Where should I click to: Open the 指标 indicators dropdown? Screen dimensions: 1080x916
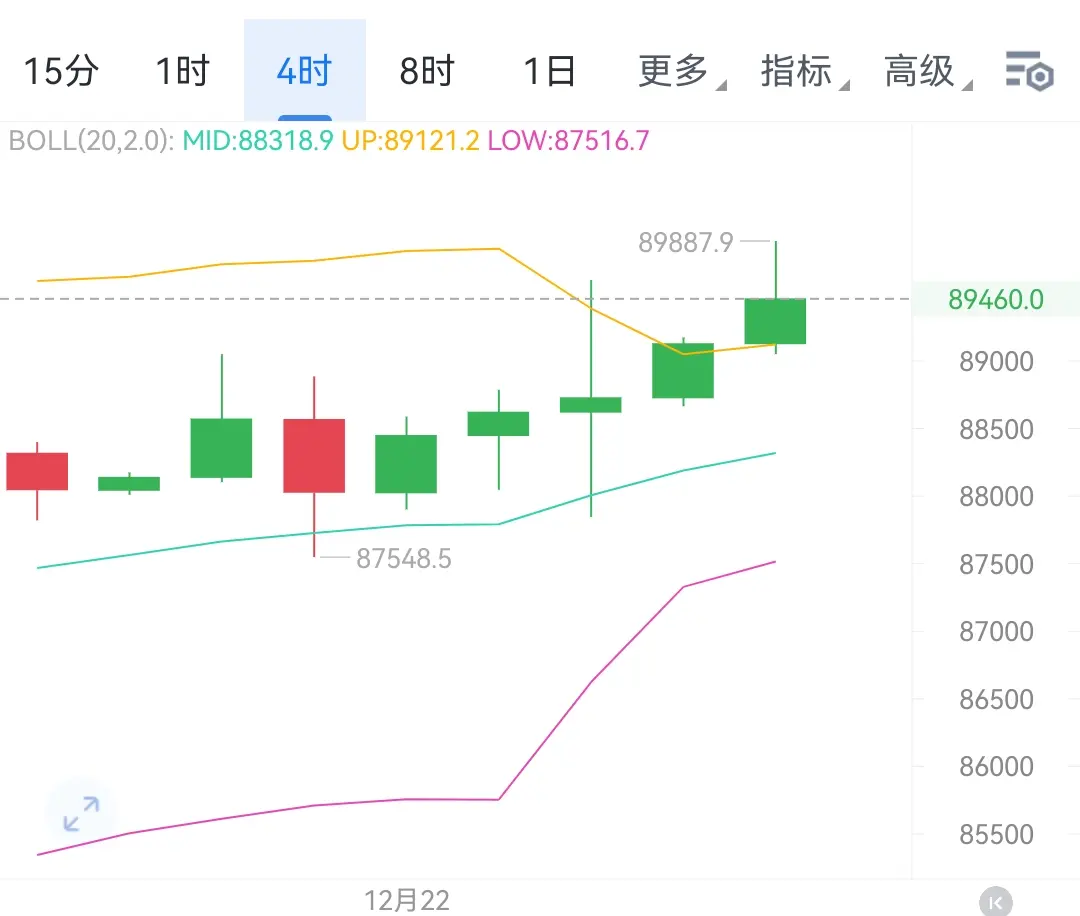click(804, 71)
